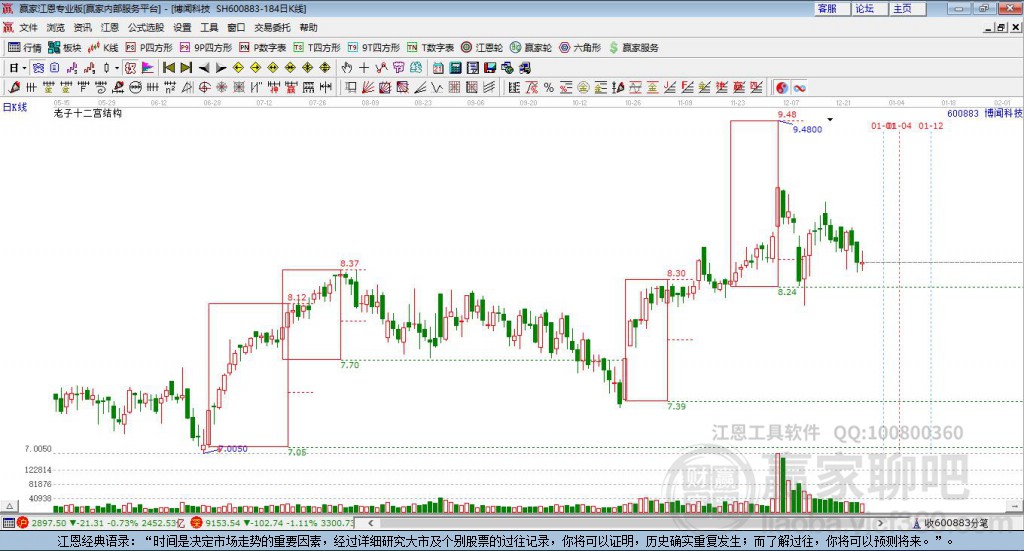The width and height of the screenshot is (1024, 551).
Task: Open the 文件 menu
Action: pyautogui.click(x=28, y=27)
